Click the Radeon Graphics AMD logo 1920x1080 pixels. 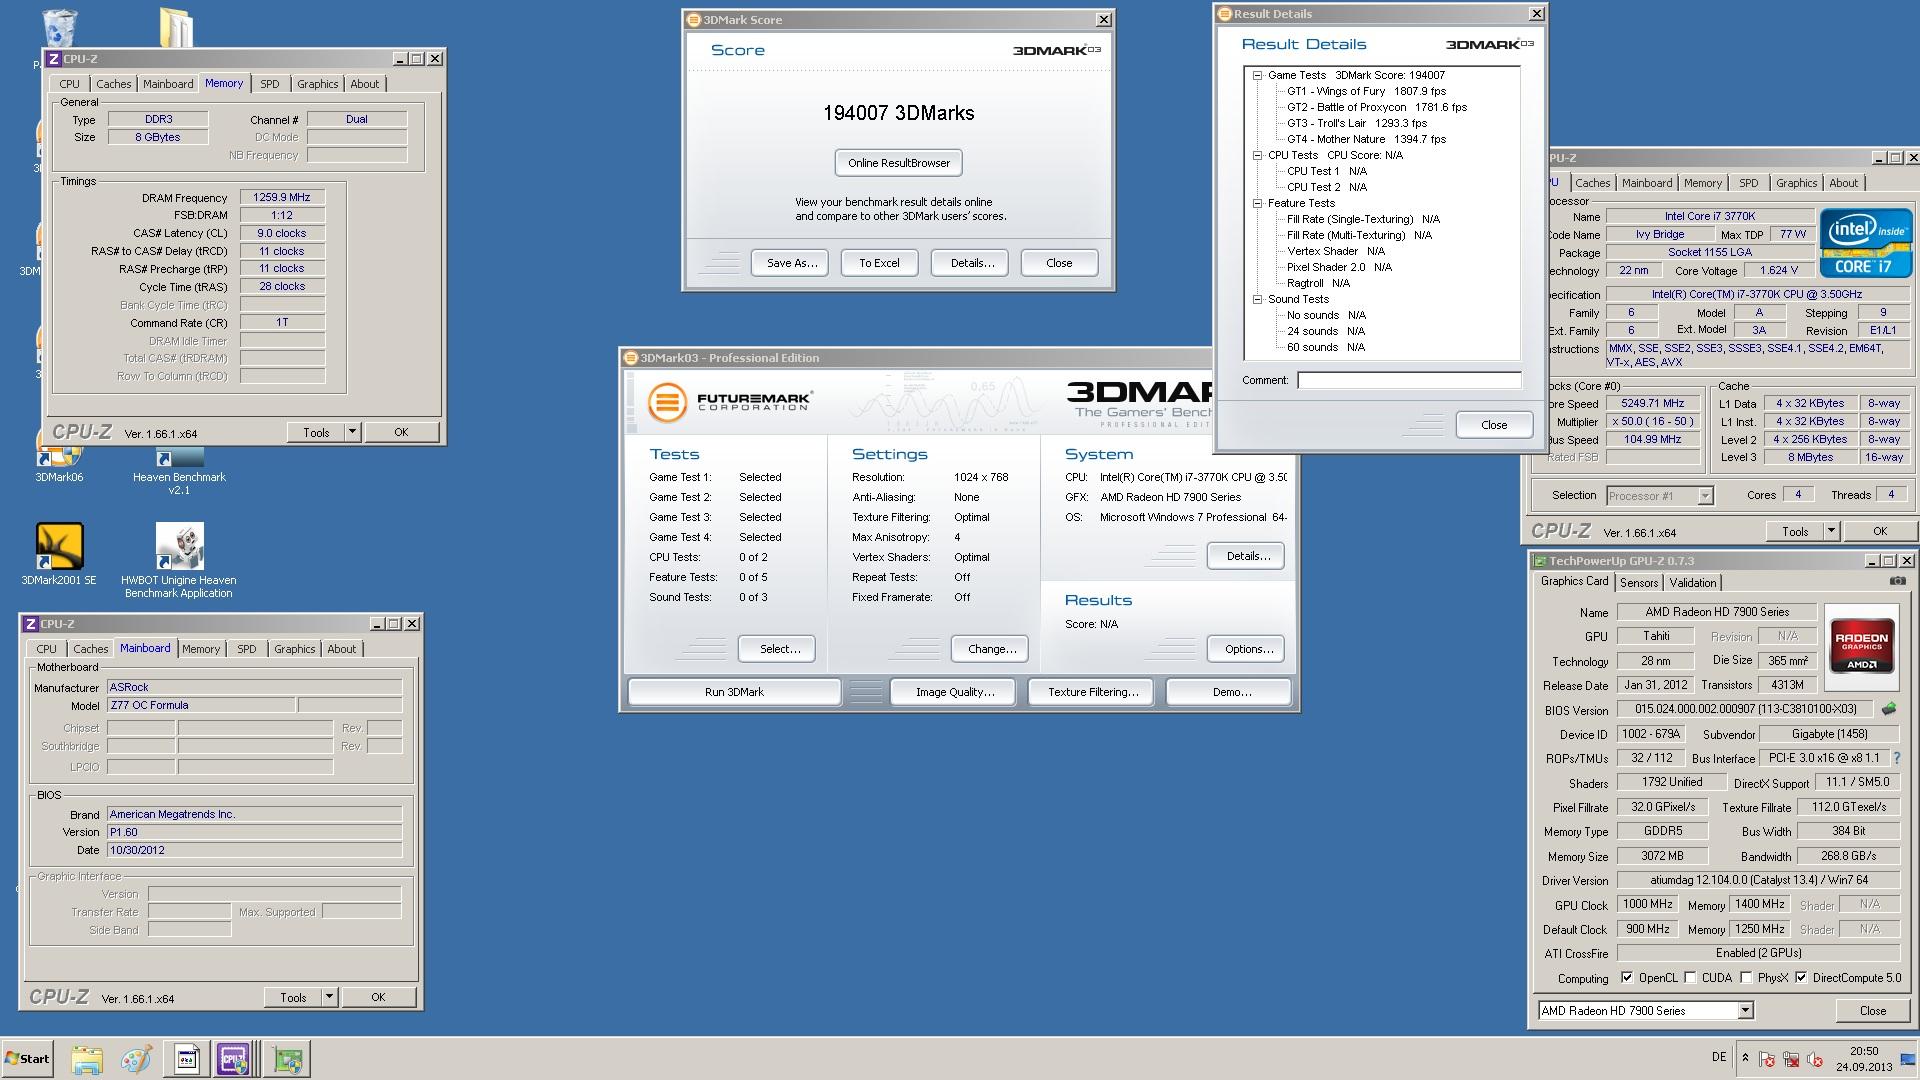1861,647
